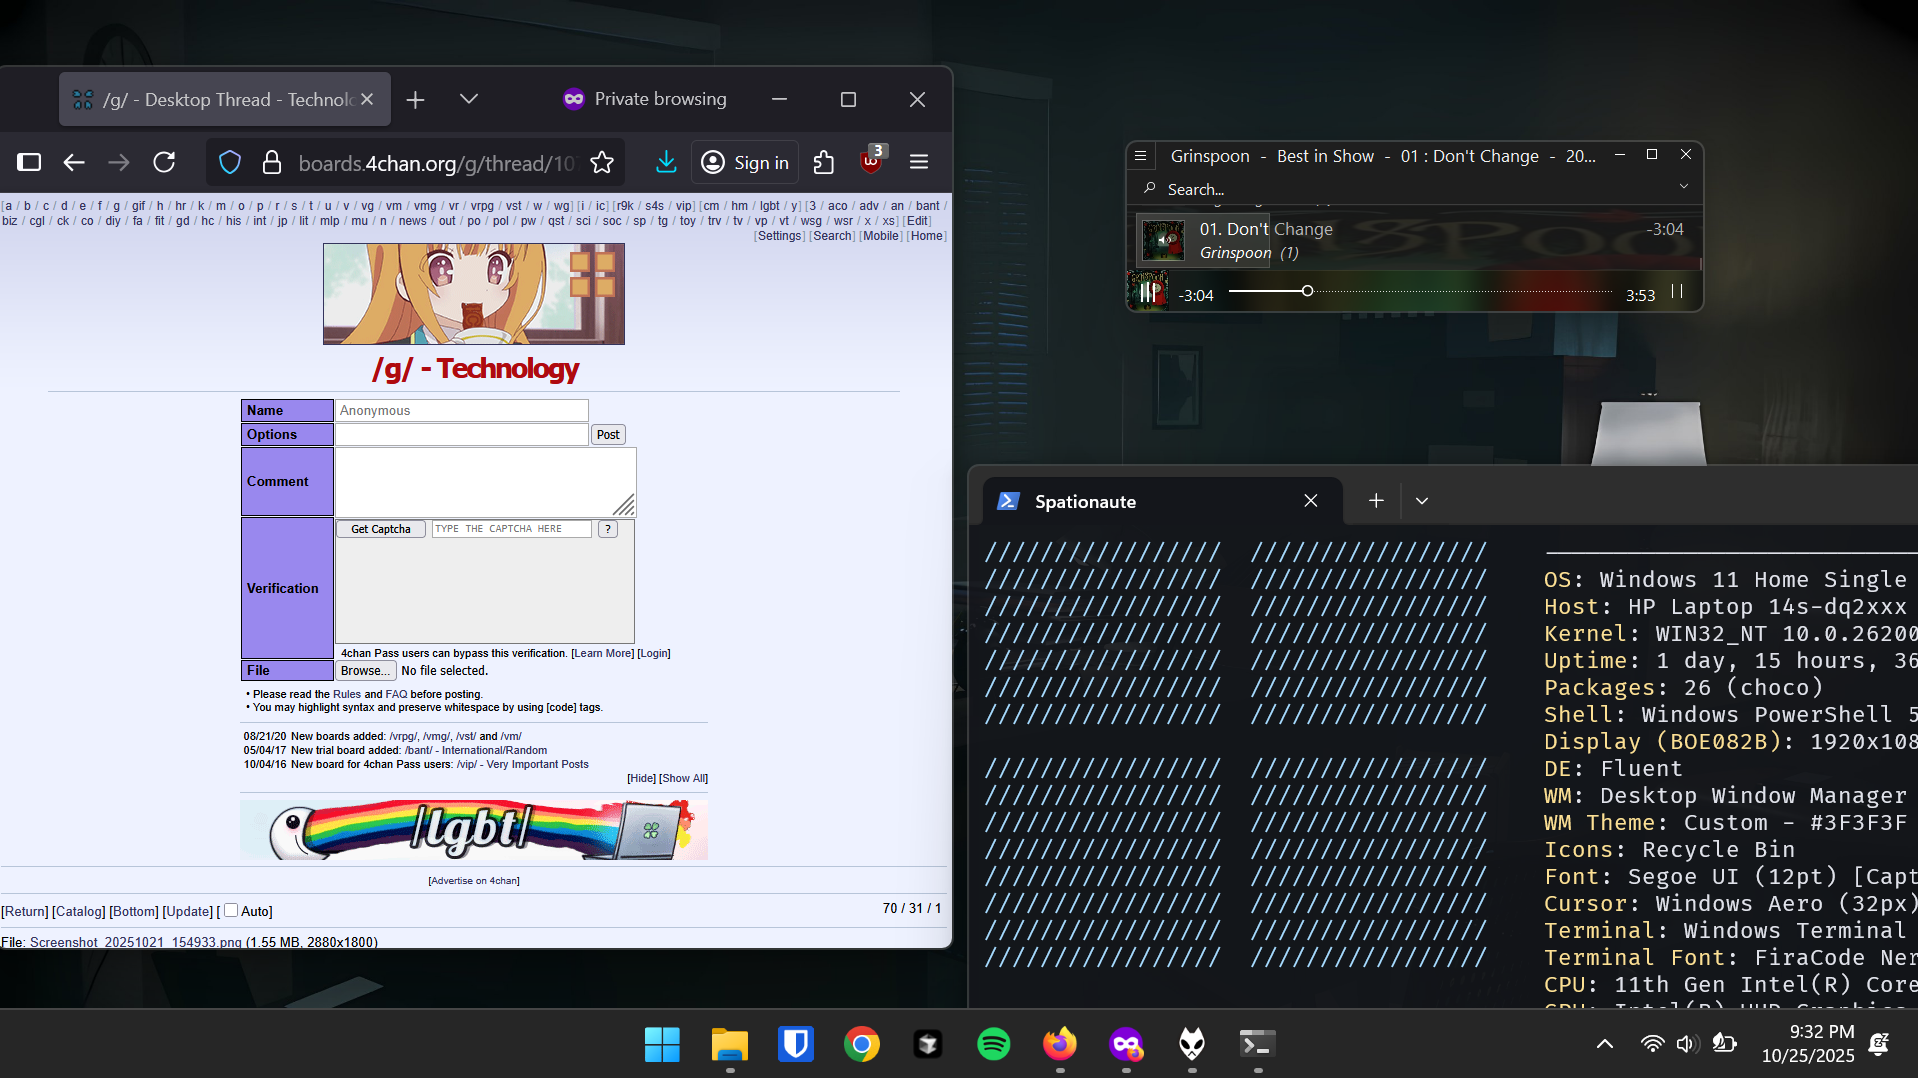This screenshot has height=1078, width=1918.
Task: Select the Spationaute terminal tab
Action: coord(1162,501)
